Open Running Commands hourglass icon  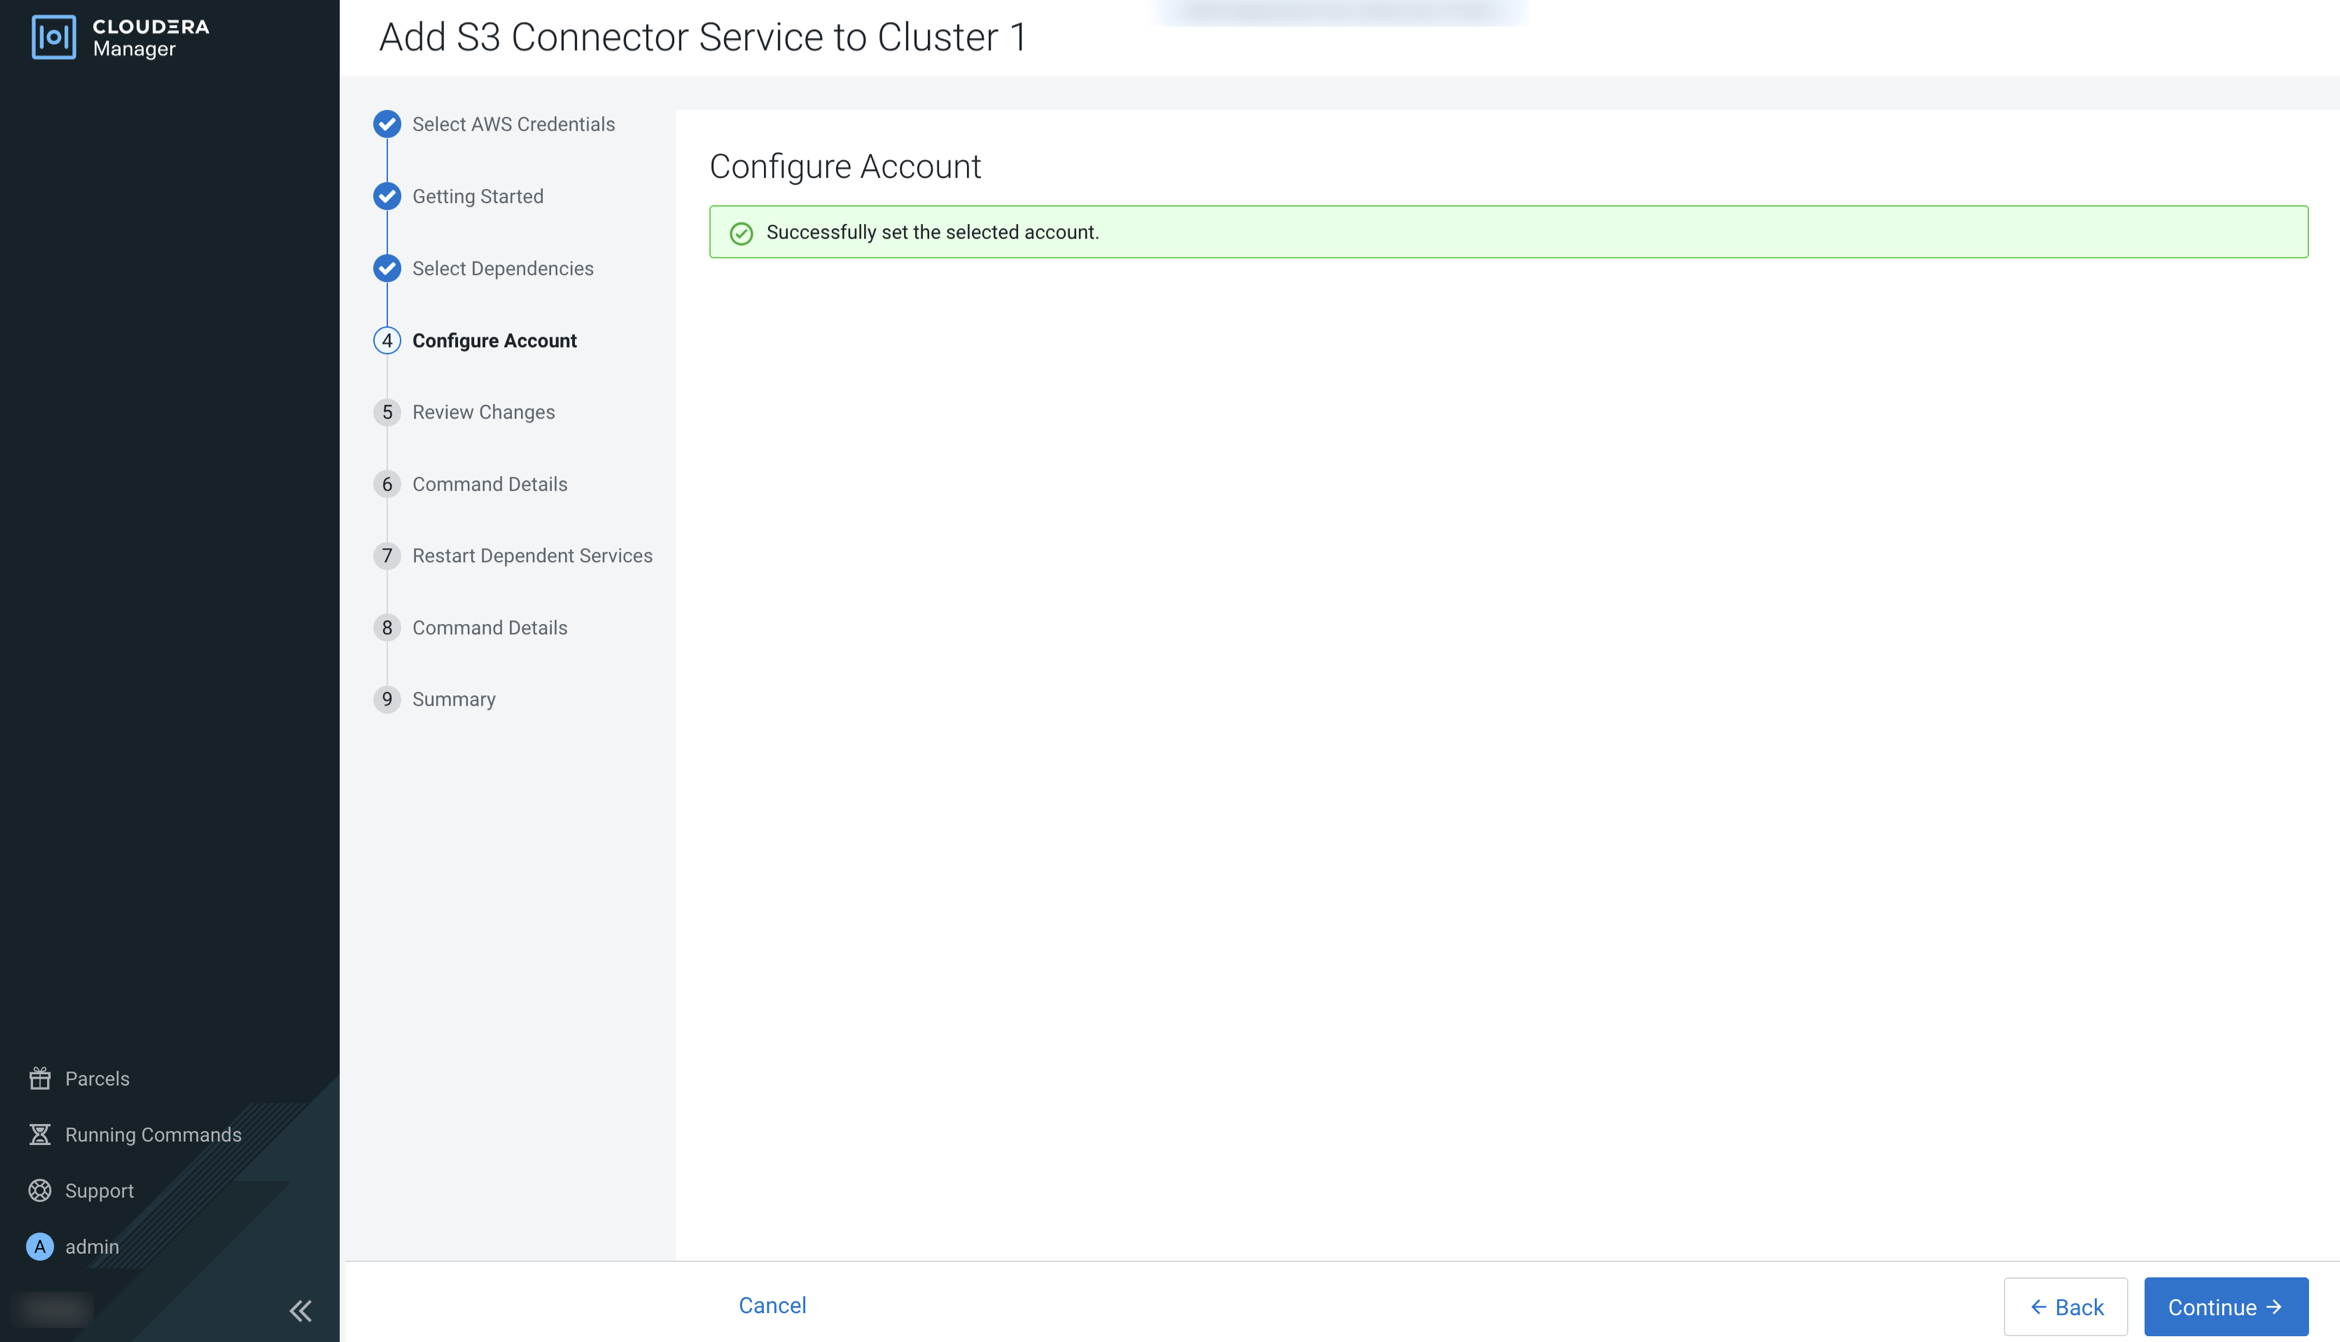40,1134
